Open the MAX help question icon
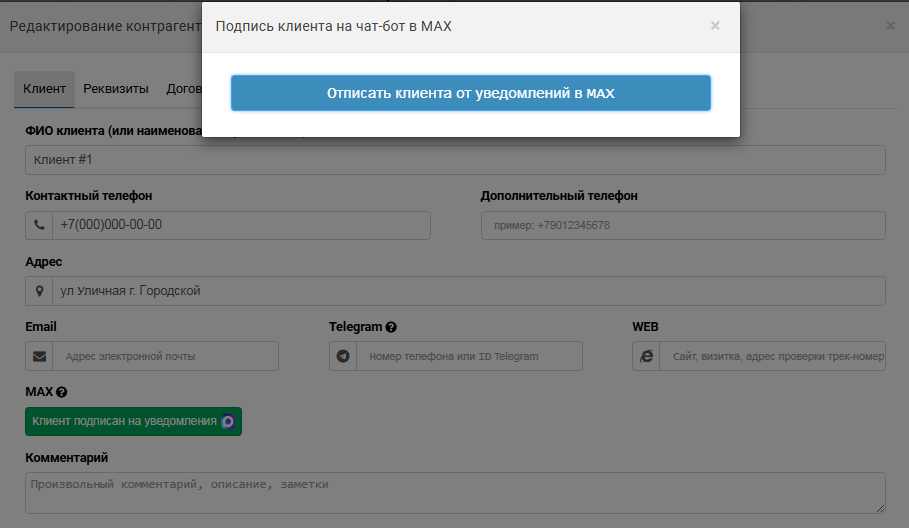909x528 pixels. pos(61,392)
